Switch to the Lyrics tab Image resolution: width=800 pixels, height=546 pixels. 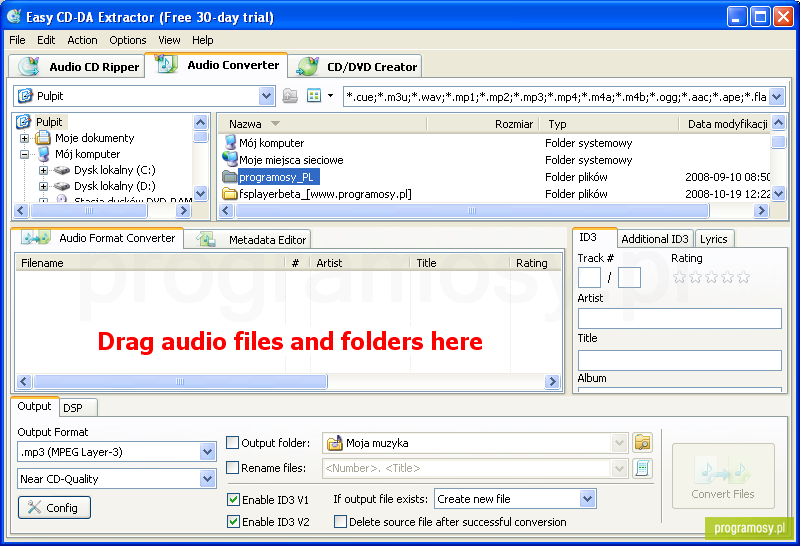[714, 239]
